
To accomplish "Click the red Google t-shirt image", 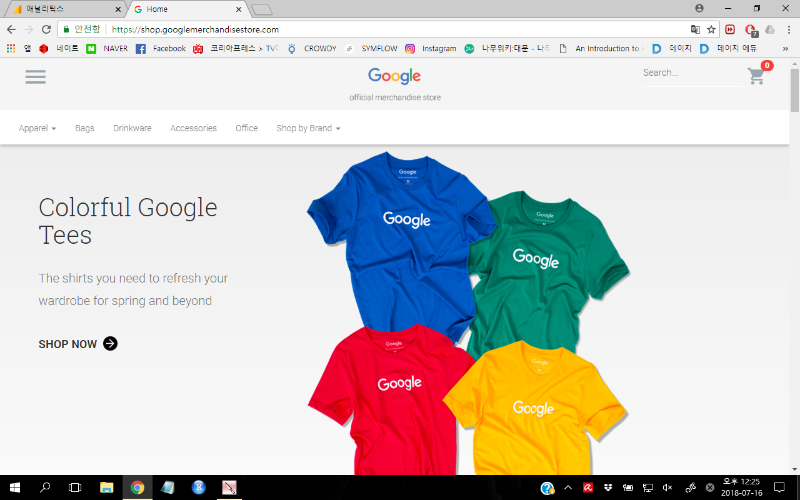I will click(390, 401).
